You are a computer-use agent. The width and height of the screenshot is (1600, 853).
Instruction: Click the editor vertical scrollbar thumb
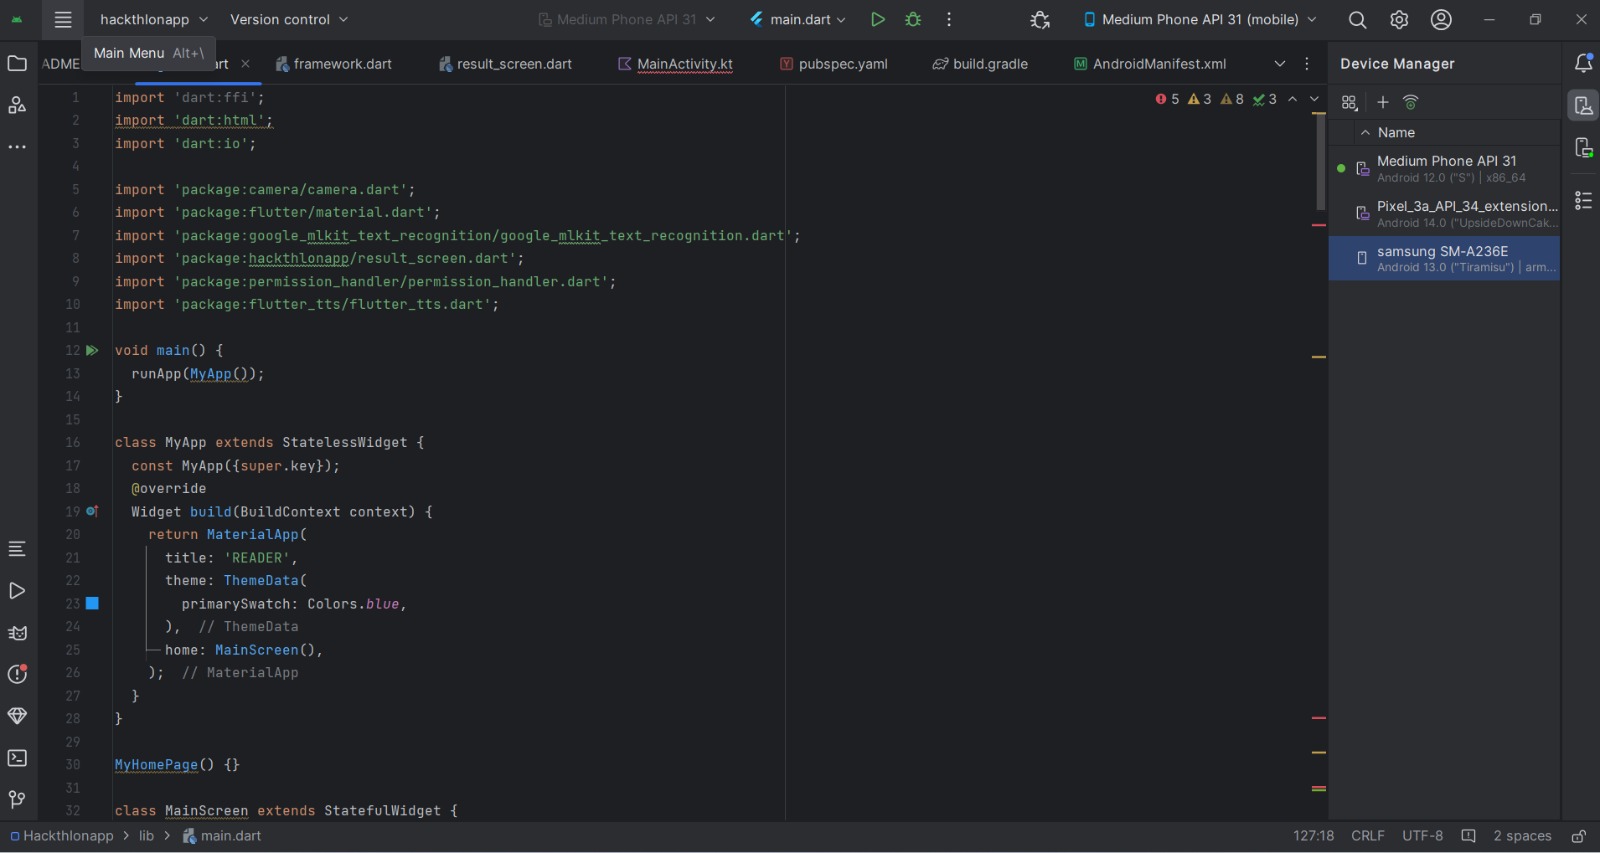pos(1320,162)
